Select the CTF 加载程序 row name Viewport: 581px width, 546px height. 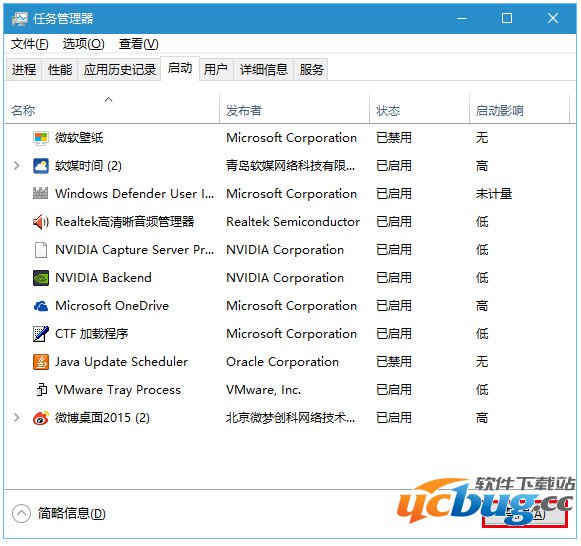(92, 334)
